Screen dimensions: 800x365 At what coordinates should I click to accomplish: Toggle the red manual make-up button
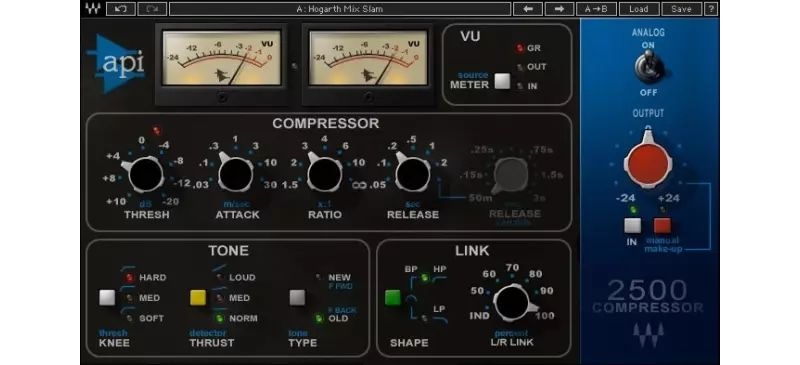(x=662, y=225)
